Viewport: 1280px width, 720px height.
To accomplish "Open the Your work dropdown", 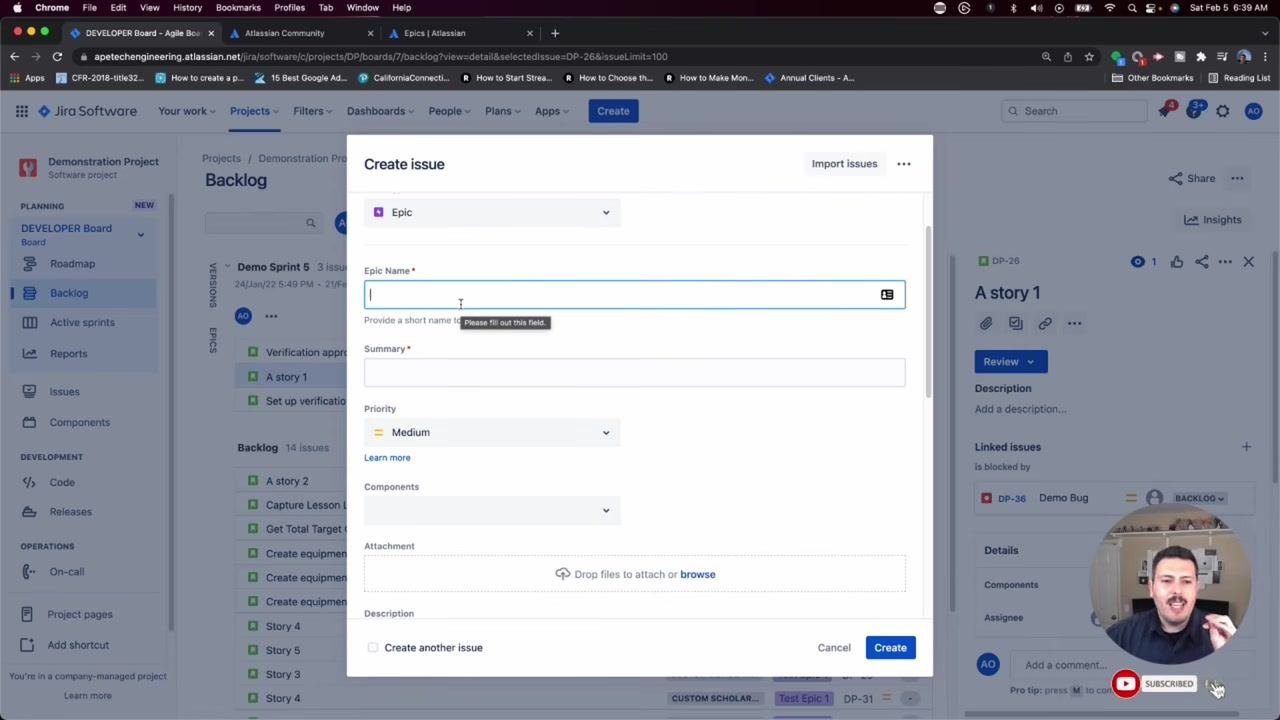I will 187,111.
